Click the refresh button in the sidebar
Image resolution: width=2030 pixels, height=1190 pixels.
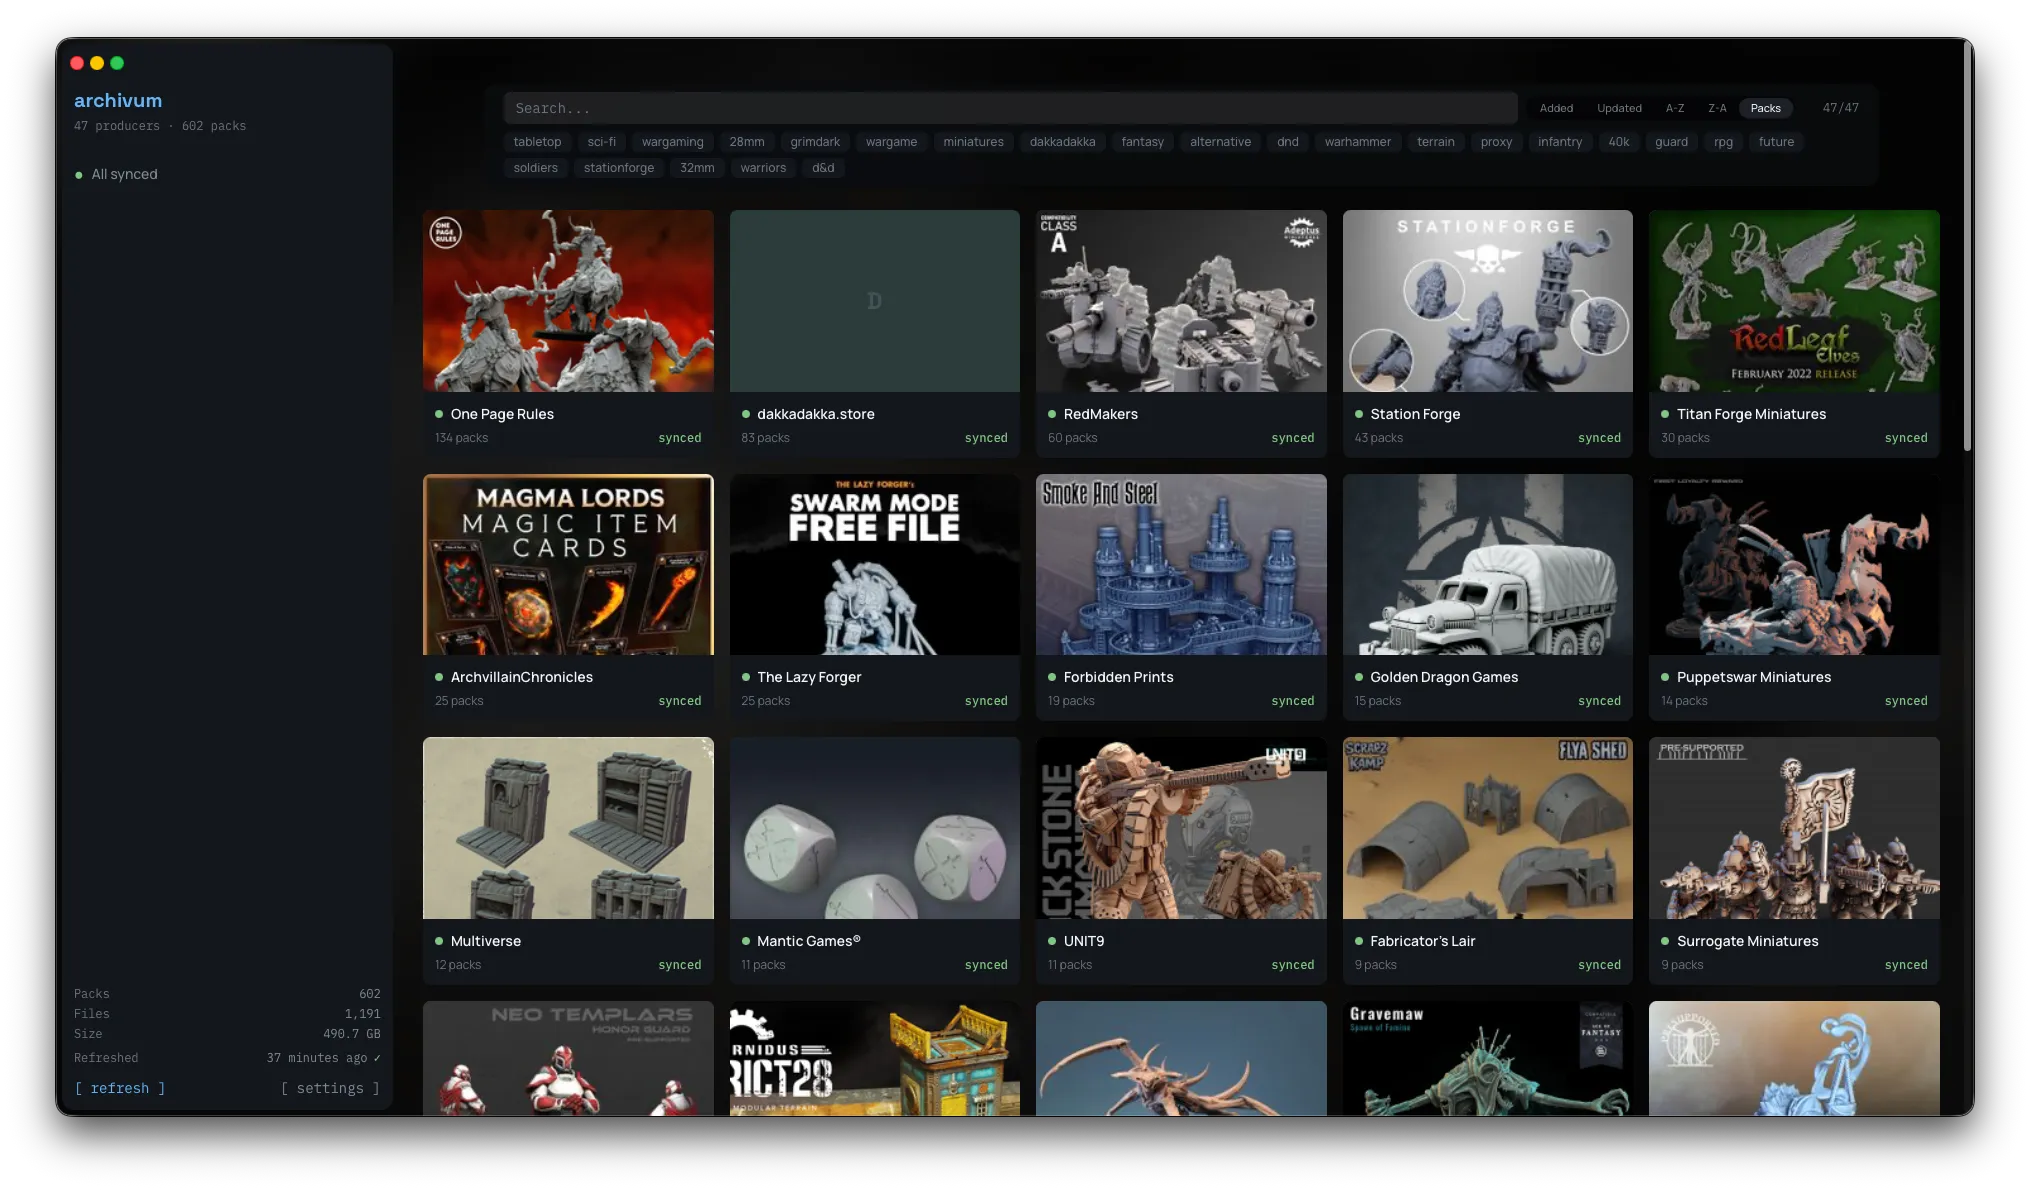point(119,1088)
